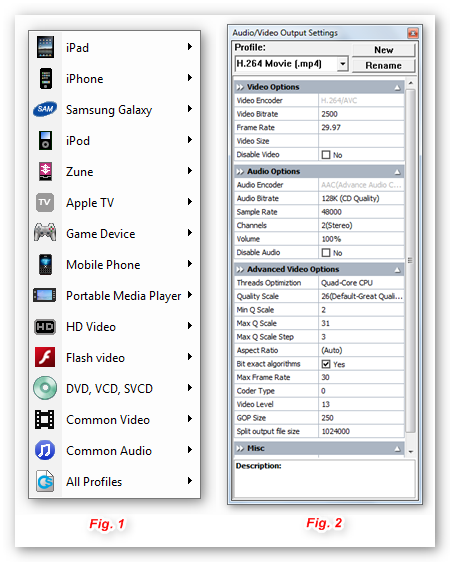Choose the Common Audio menu entry
Screen dimensions: 450x562
click(114, 450)
